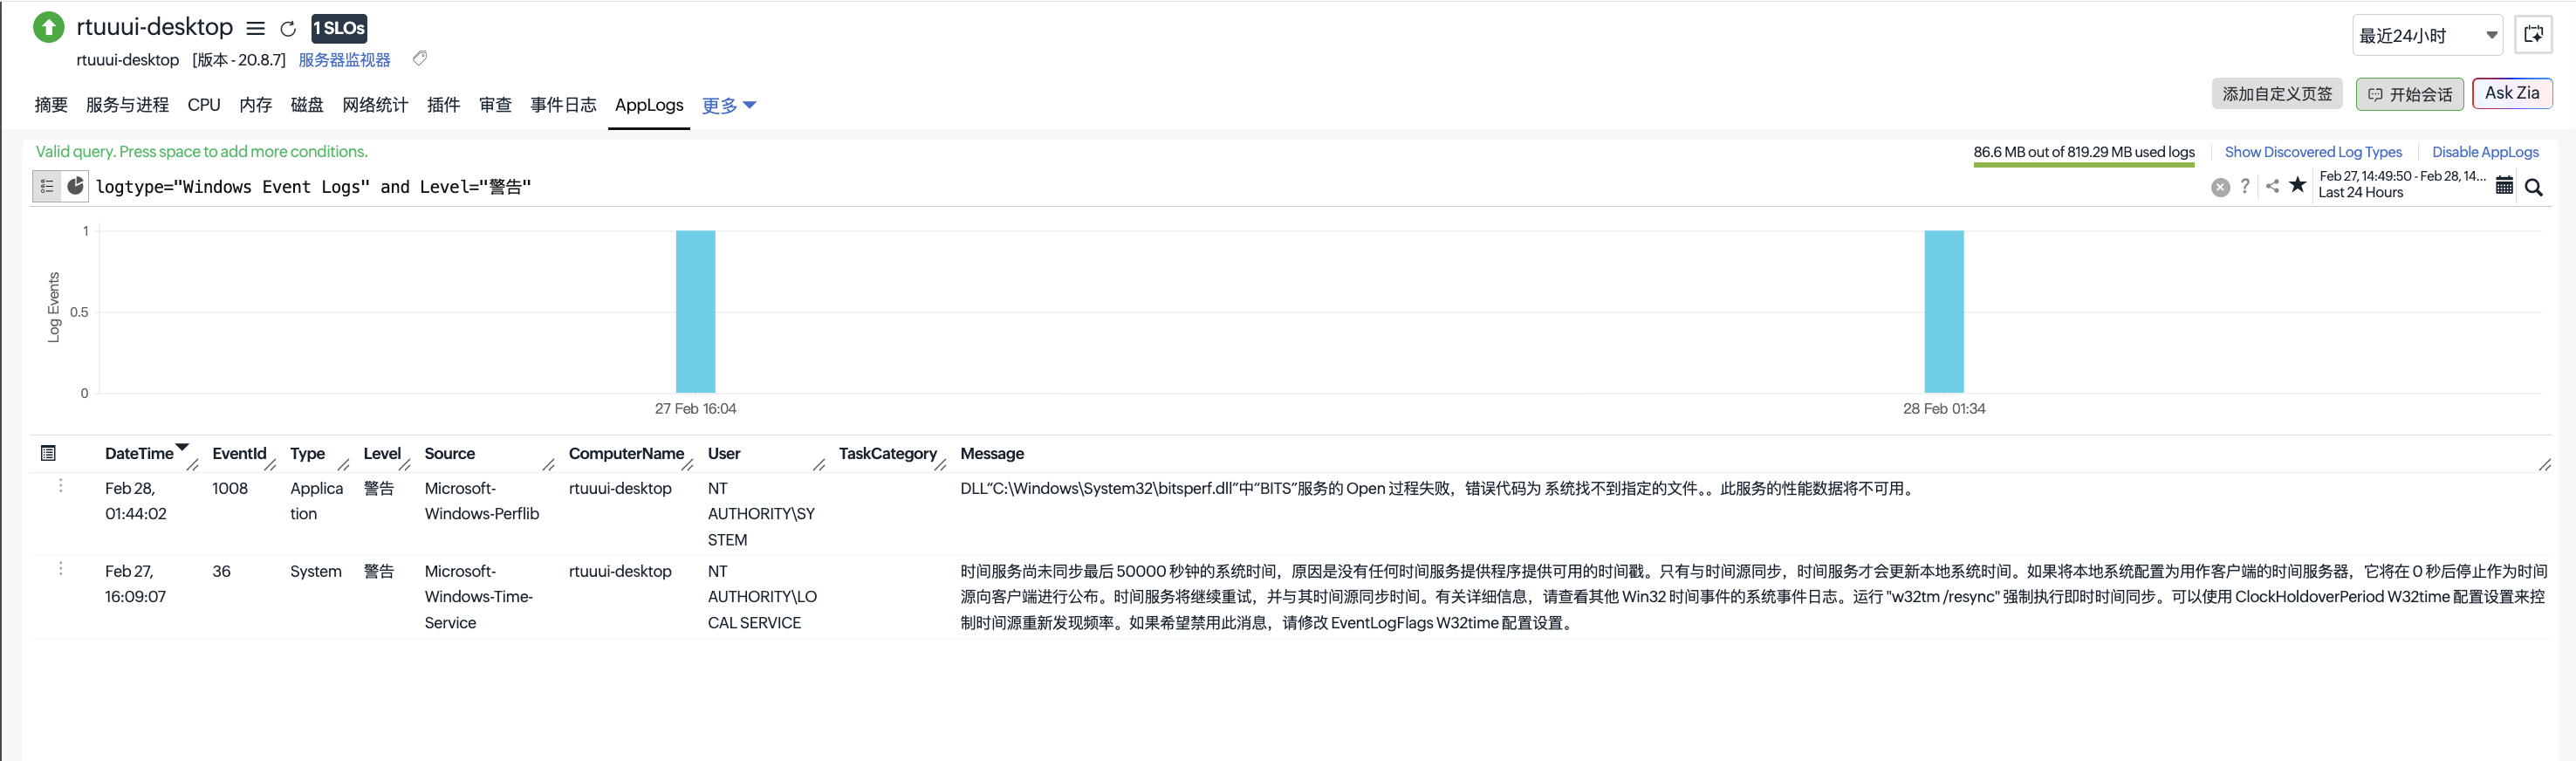Open query help question mark icon

pos(2245,186)
